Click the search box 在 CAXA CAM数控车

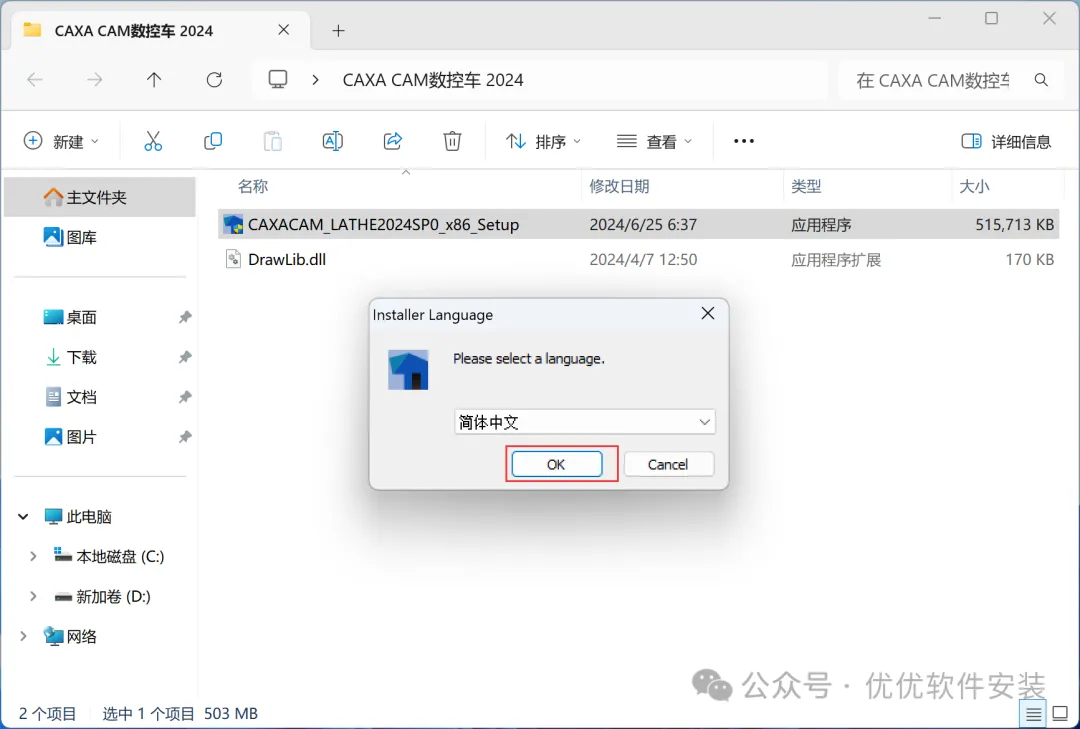point(933,80)
